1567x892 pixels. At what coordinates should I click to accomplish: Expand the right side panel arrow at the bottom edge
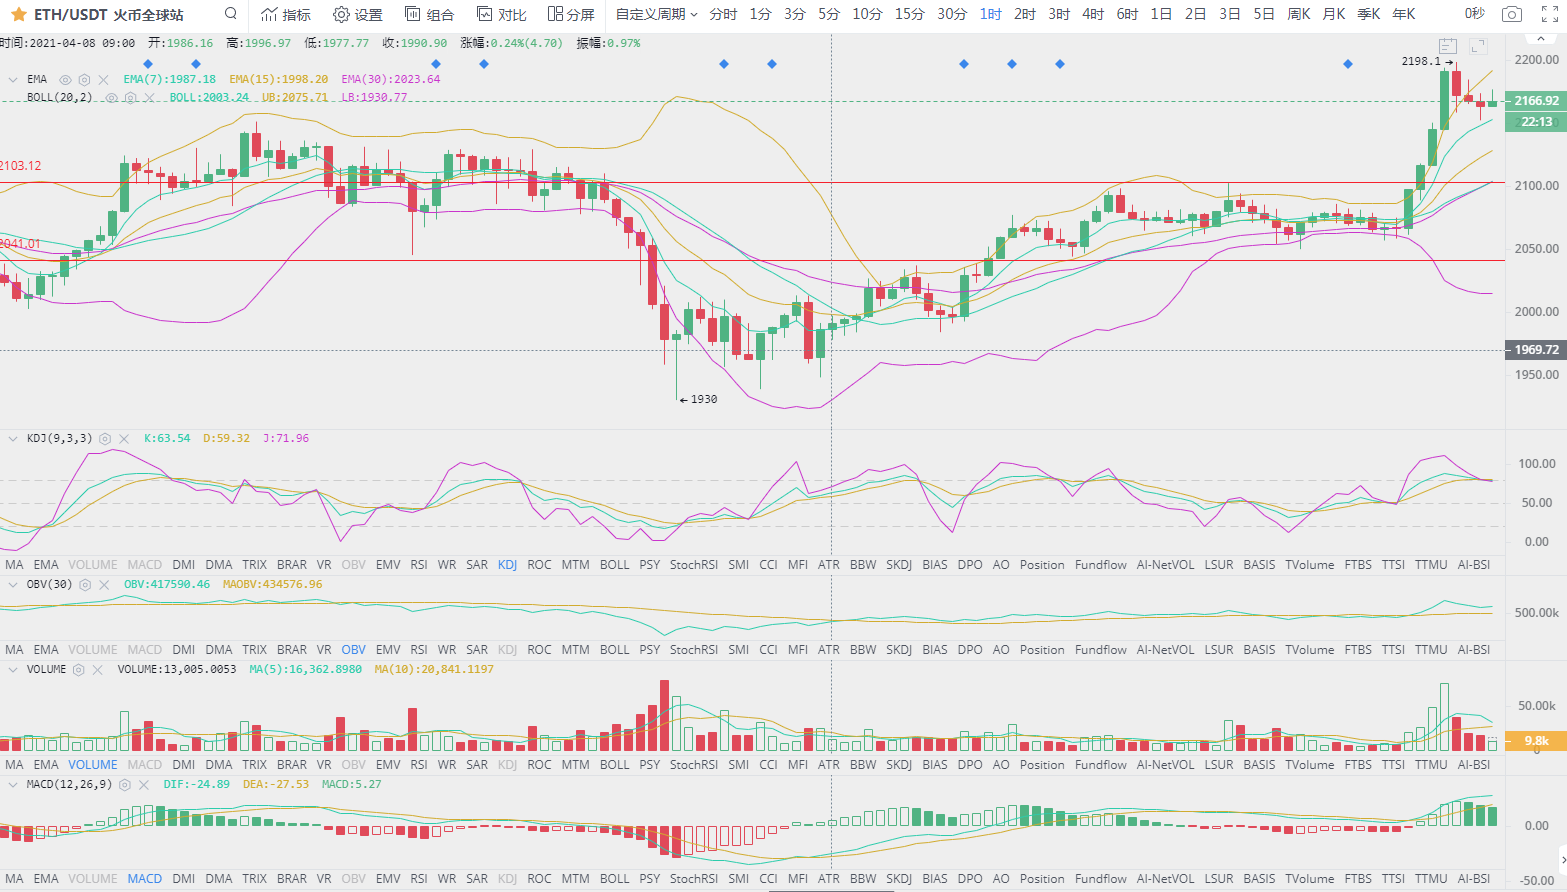[x=1562, y=859]
